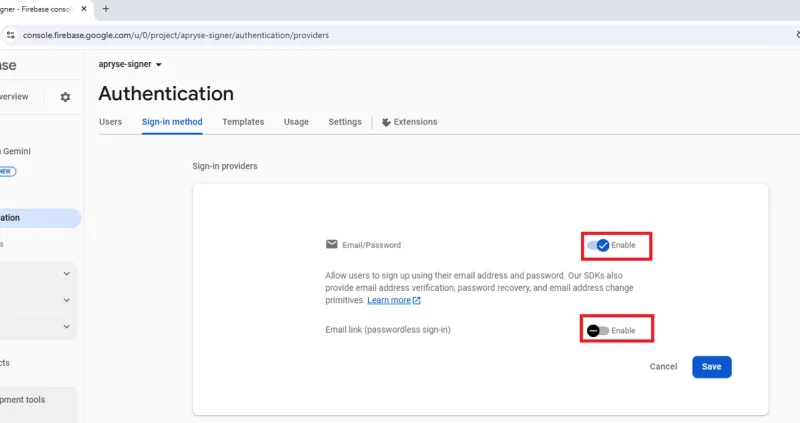This screenshot has height=423, width=800.
Task: Click the Email/Password label text
Action: [x=371, y=245]
